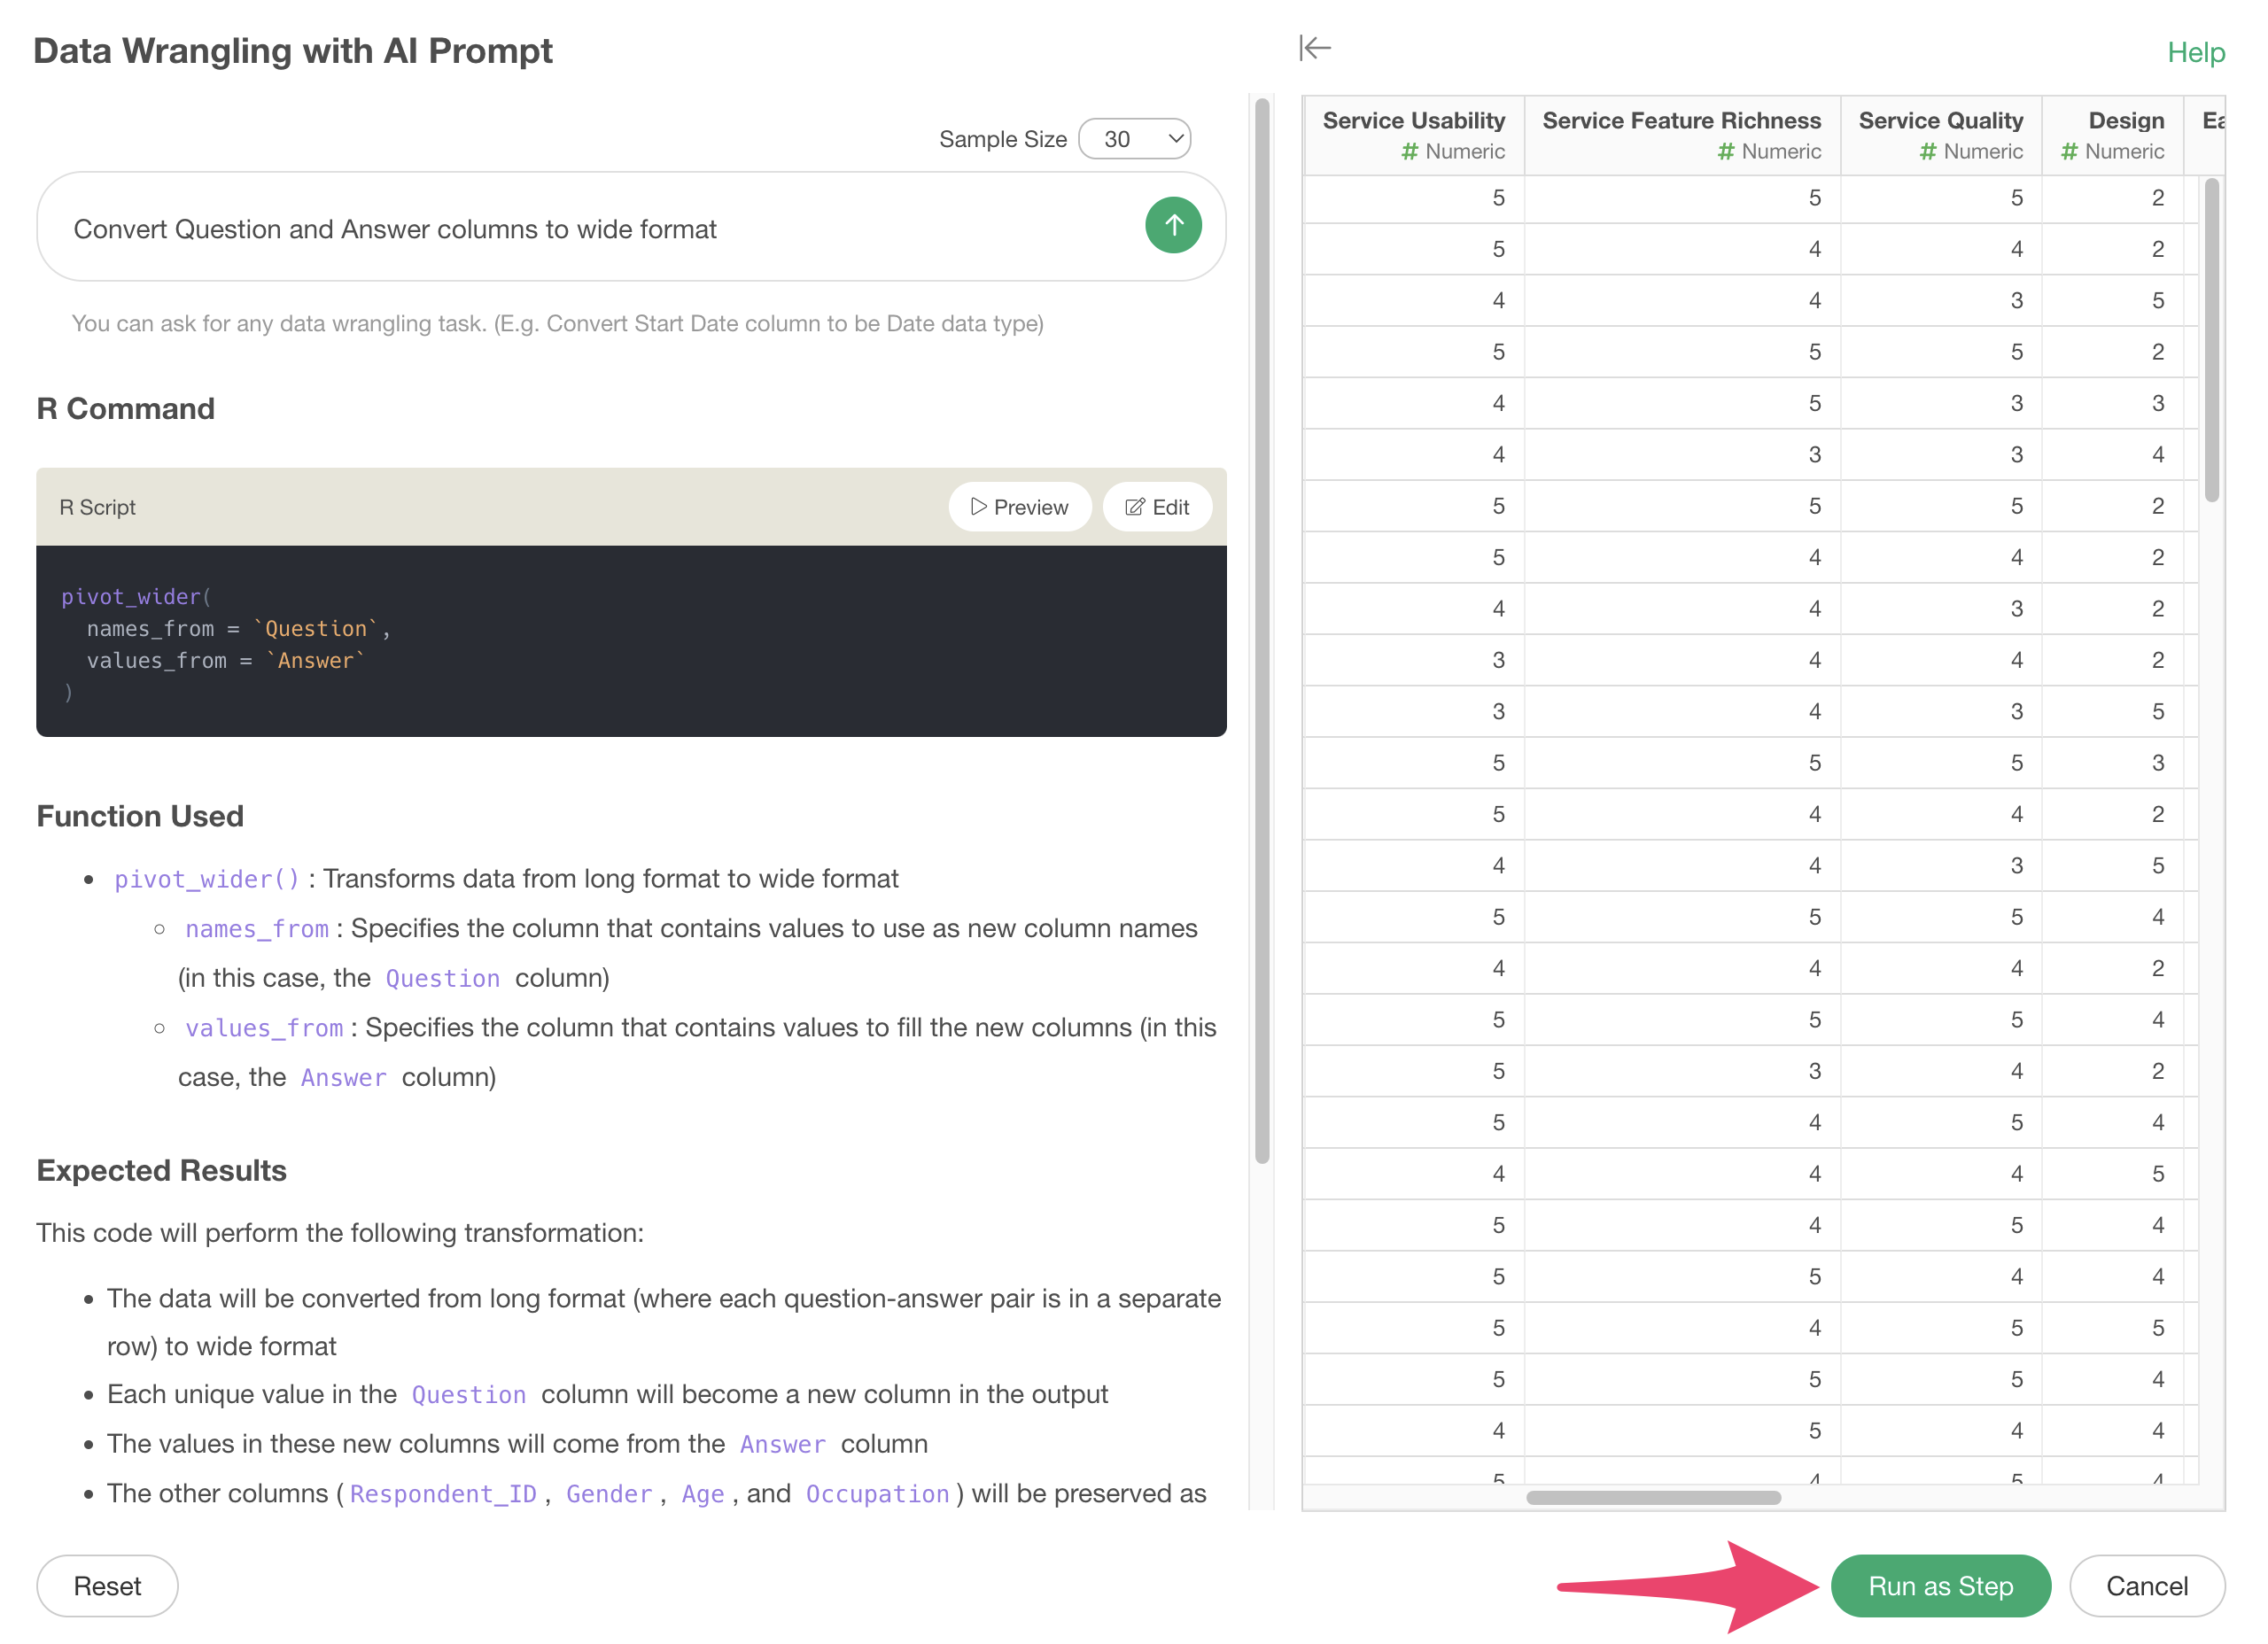Click the Data Wrangling with AI Prompt title

tap(293, 51)
